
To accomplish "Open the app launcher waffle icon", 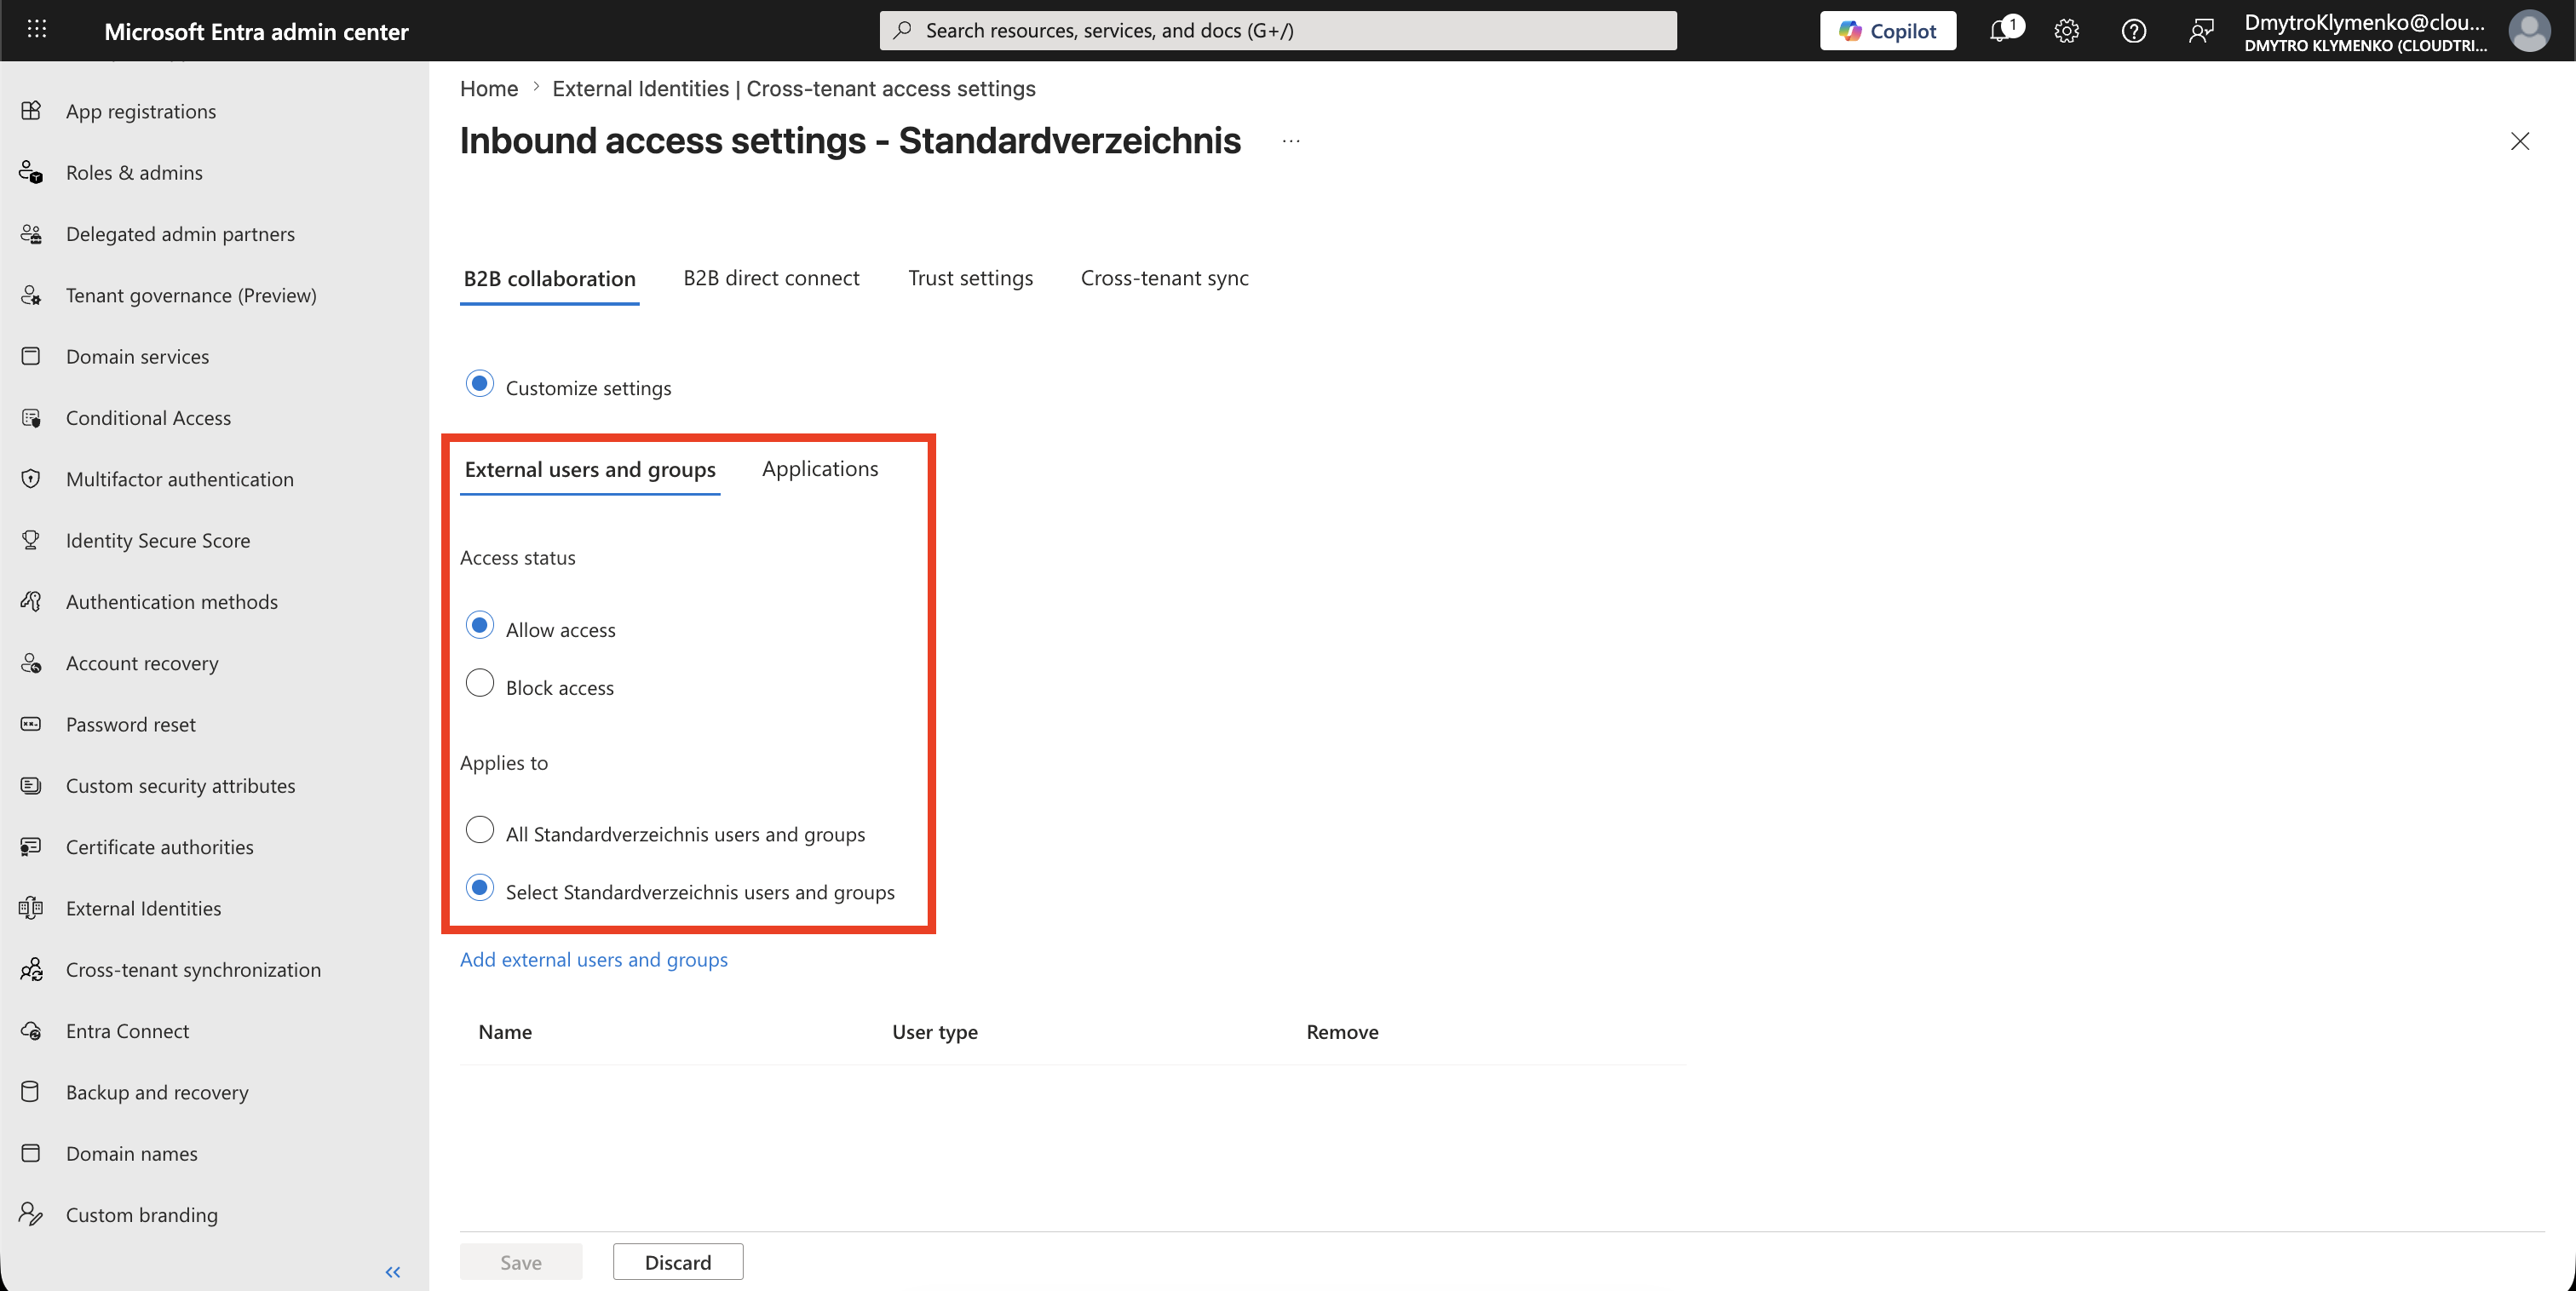I will pos(37,30).
